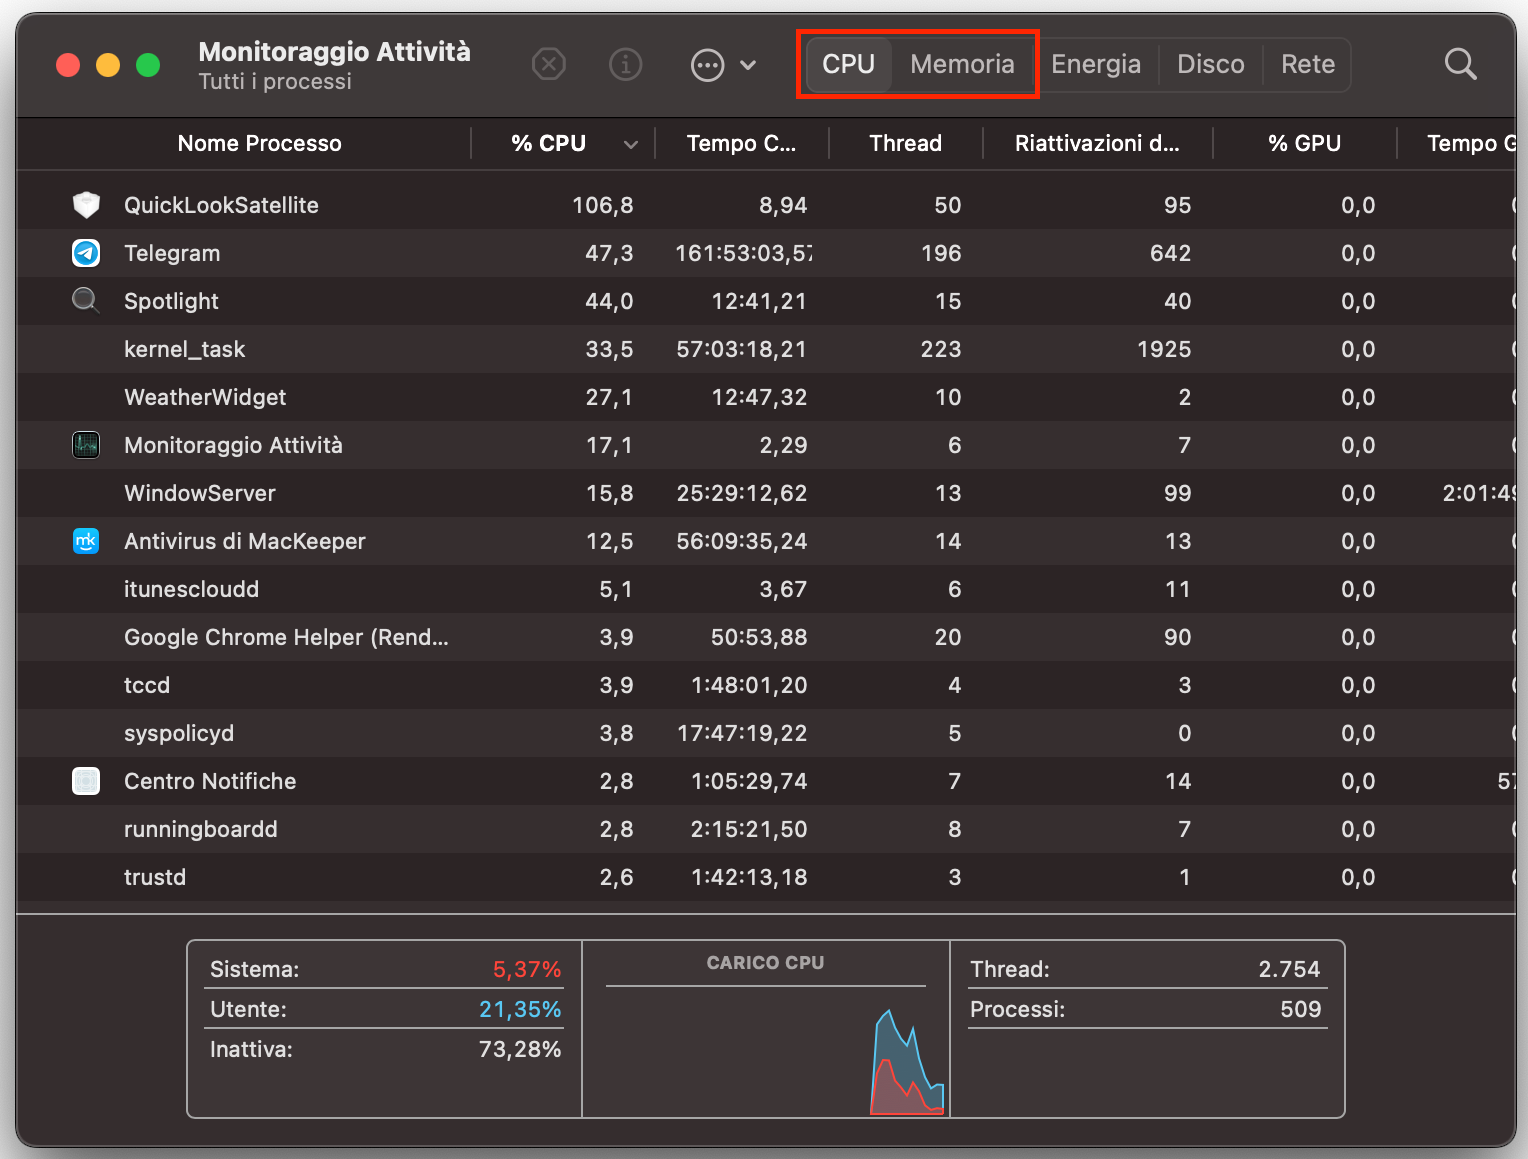Open the chevron dropdown next to the ellipsis
1528x1159 pixels.
coord(748,64)
